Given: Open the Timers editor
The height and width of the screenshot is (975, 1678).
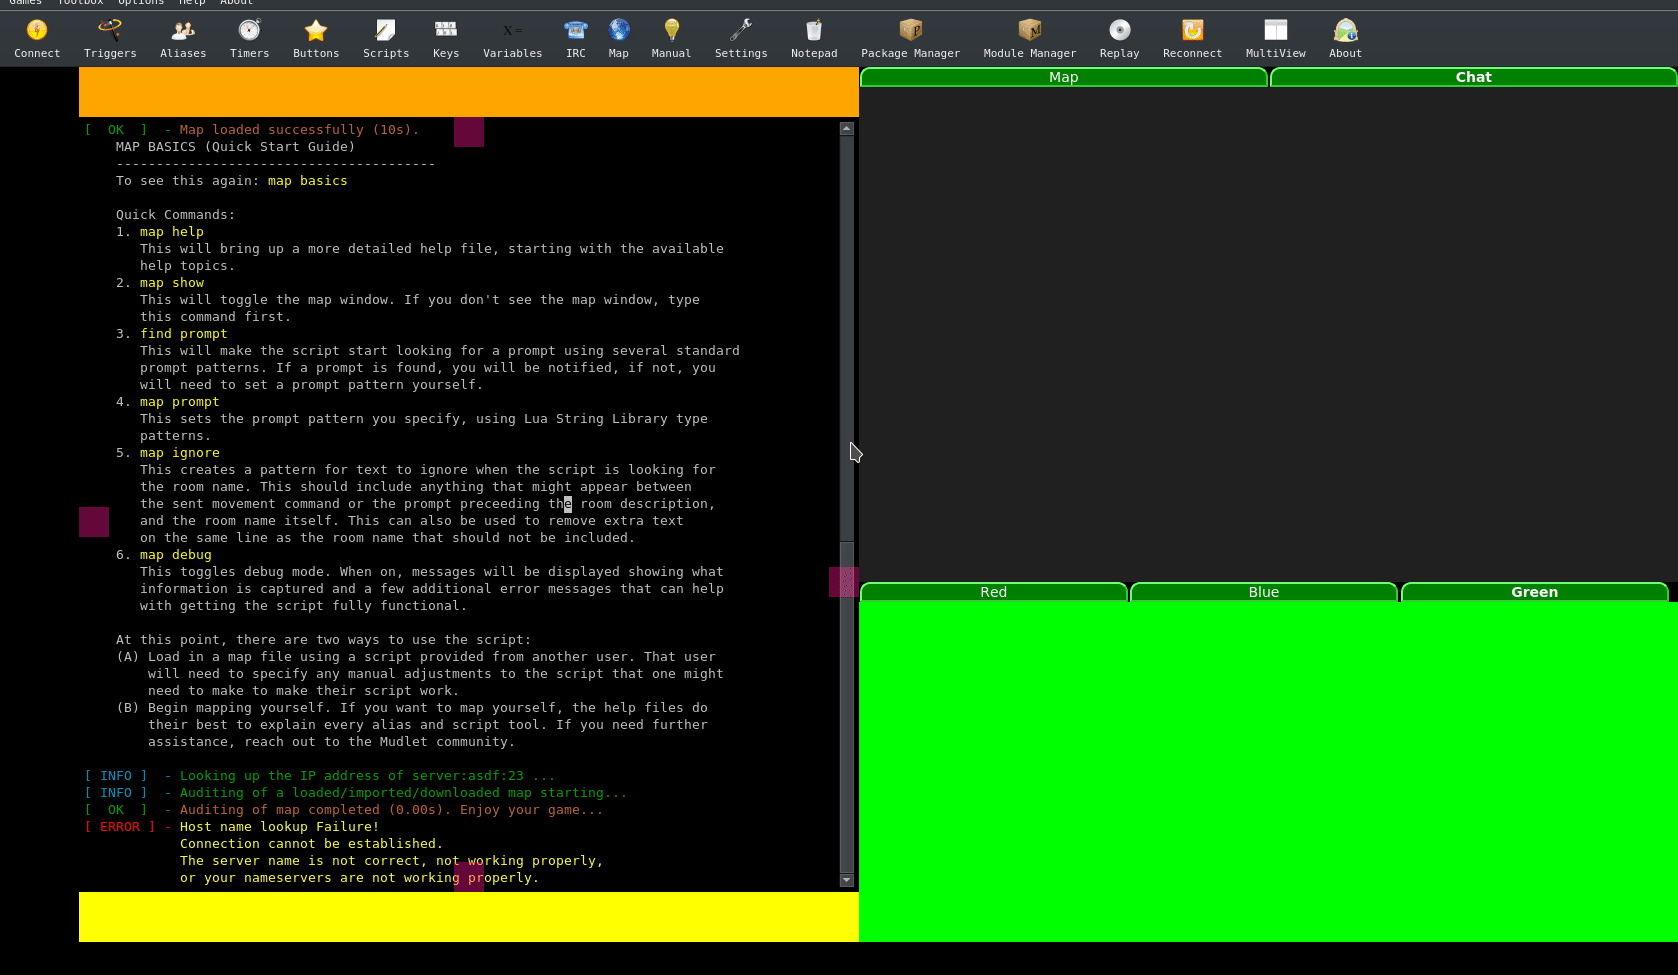Looking at the screenshot, I should [249, 39].
